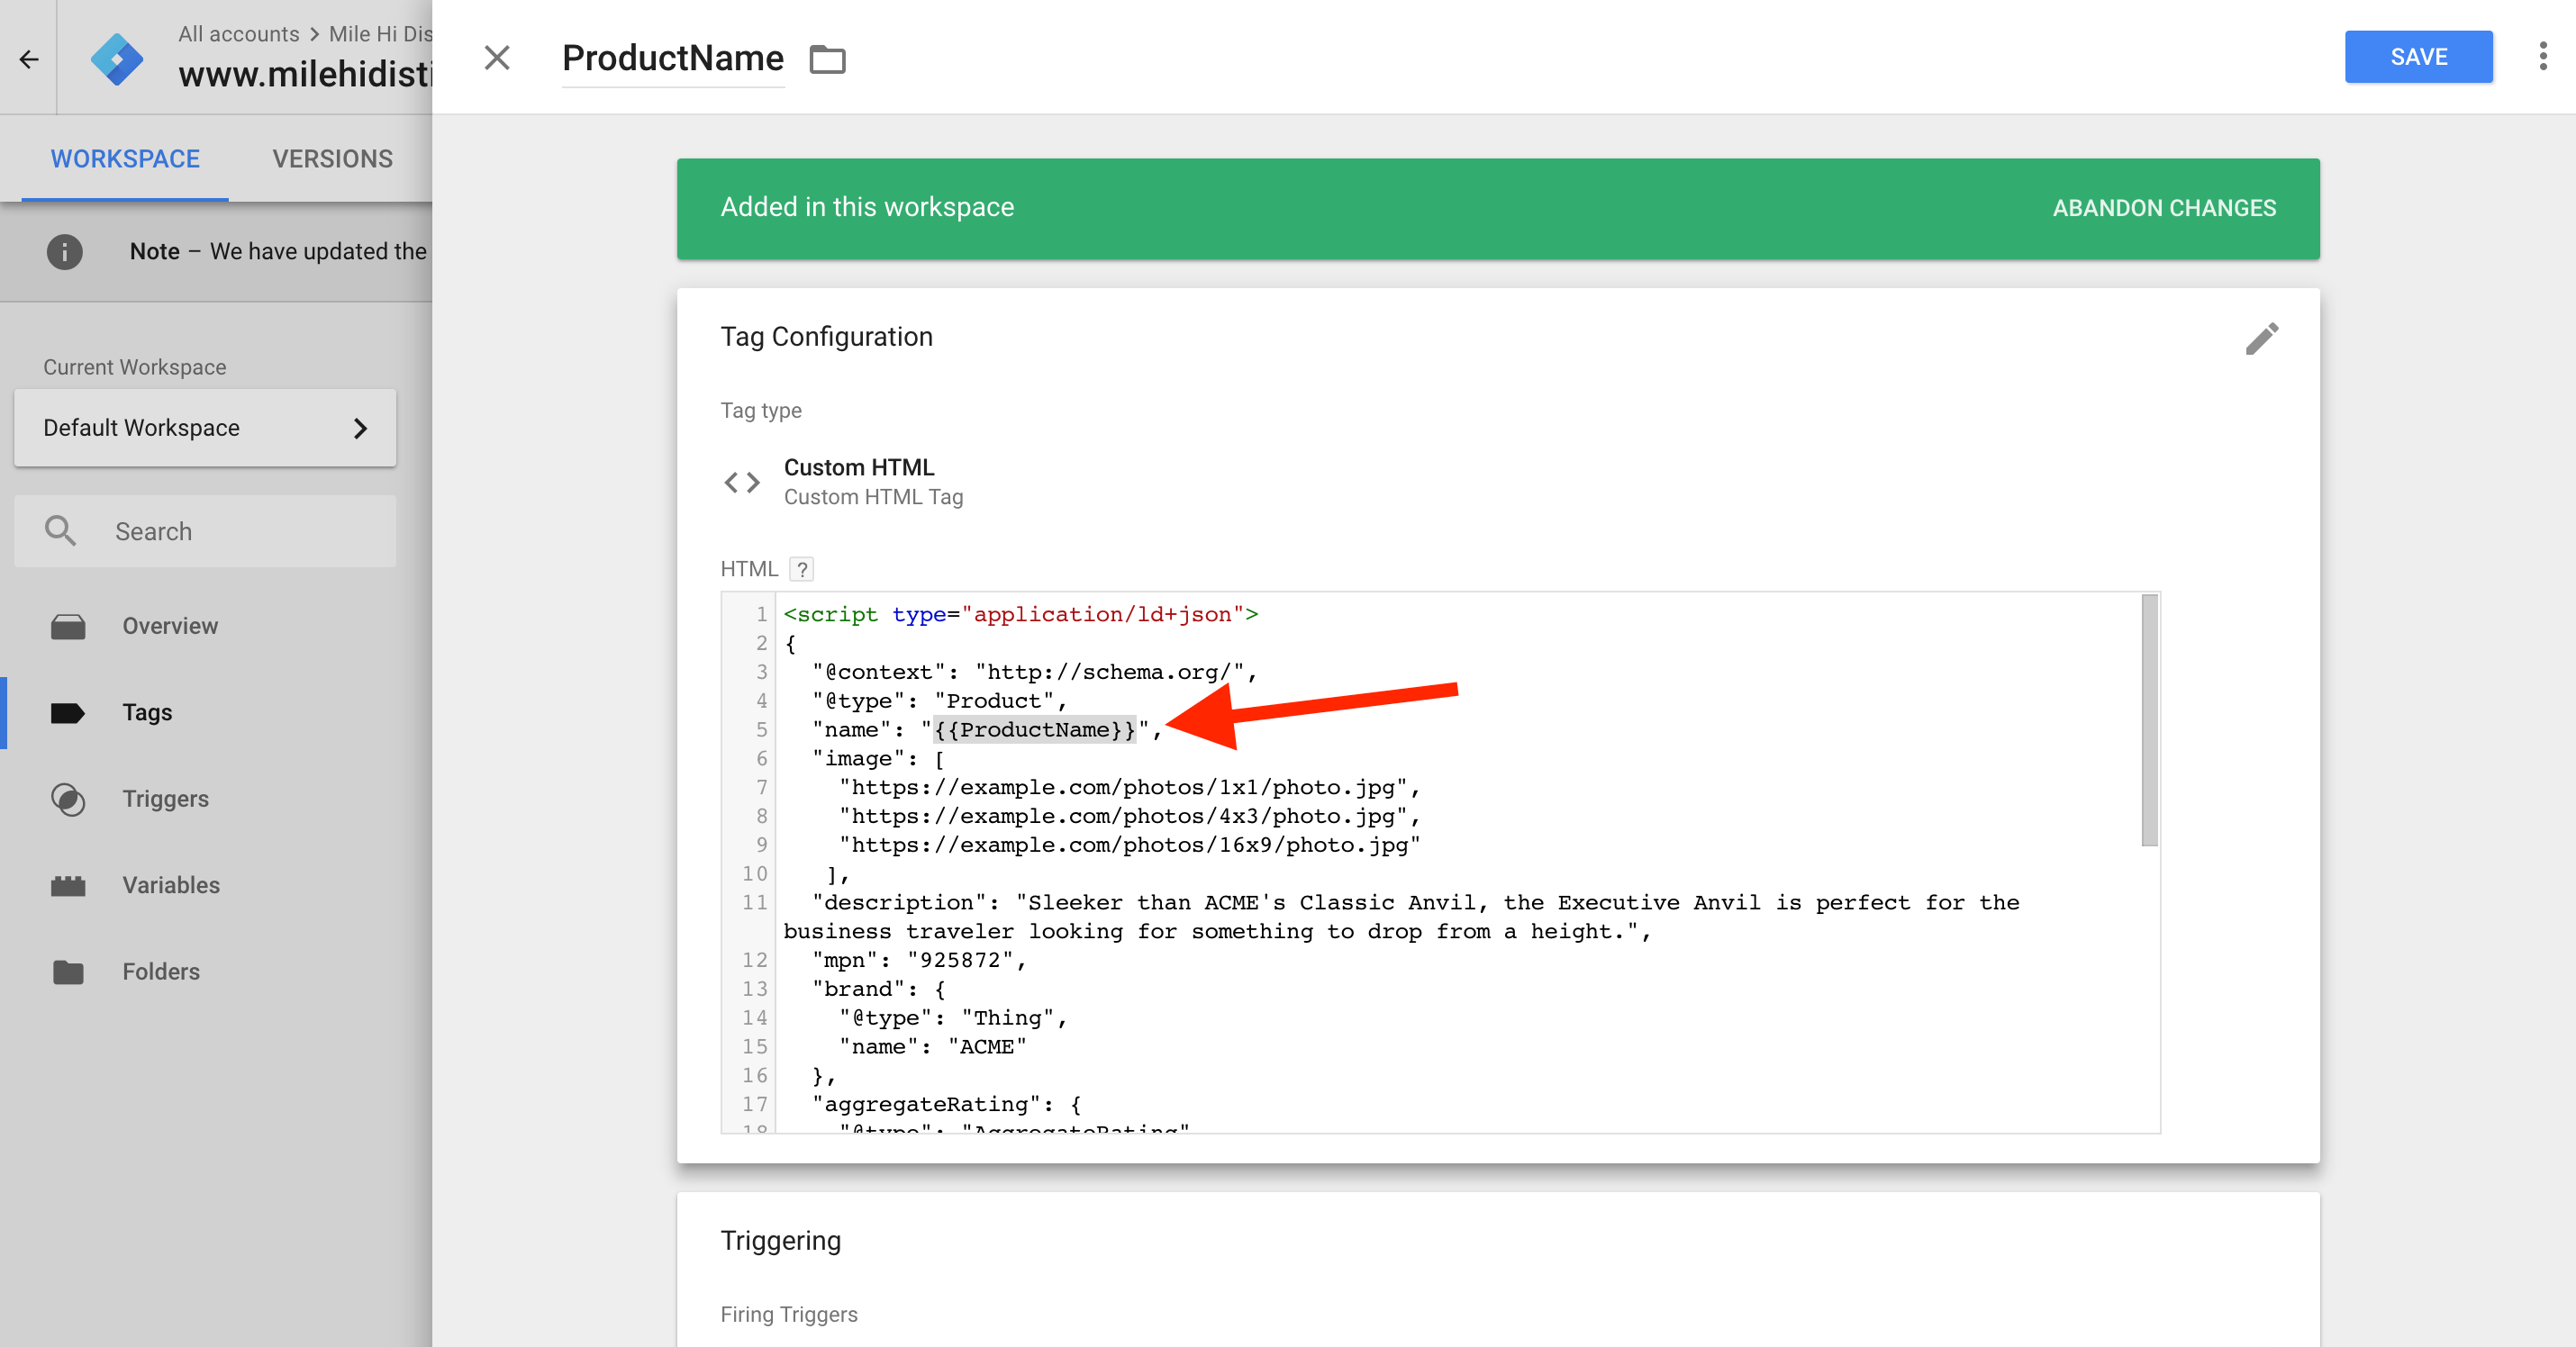This screenshot has width=2576, height=1347.
Task: Switch to the Versions tab
Action: pos(332,158)
